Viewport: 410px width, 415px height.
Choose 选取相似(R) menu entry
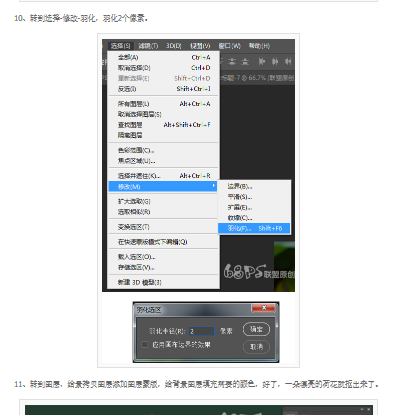(164, 212)
